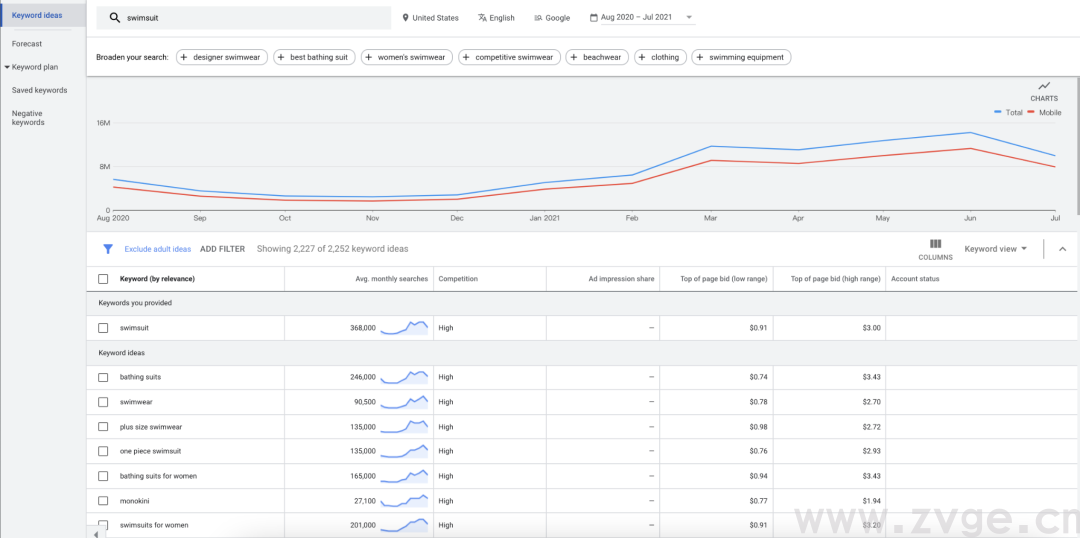Click the United States location pin icon
Image resolution: width=1080 pixels, height=538 pixels.
406,18
